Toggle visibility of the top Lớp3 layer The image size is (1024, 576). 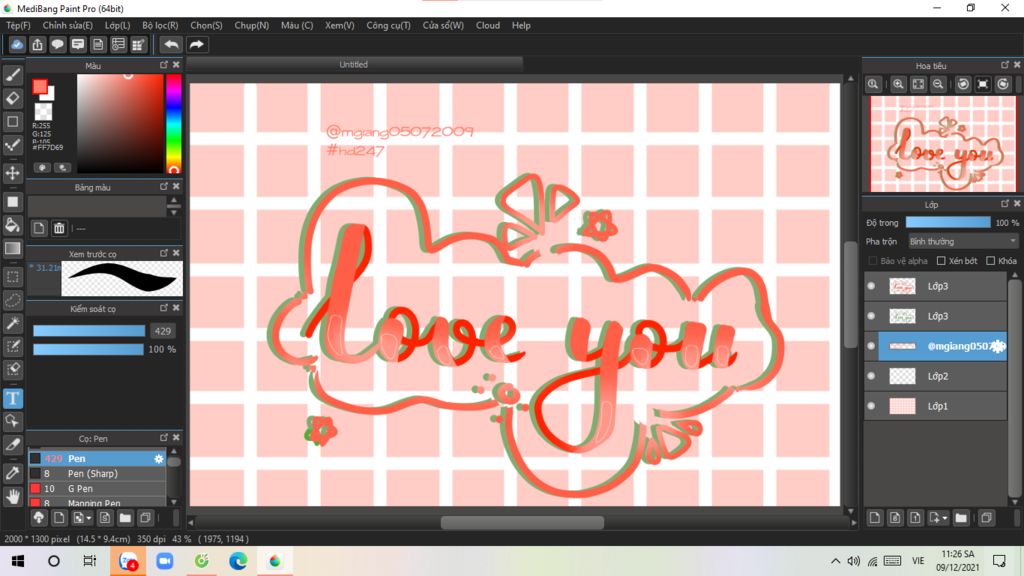click(x=871, y=286)
